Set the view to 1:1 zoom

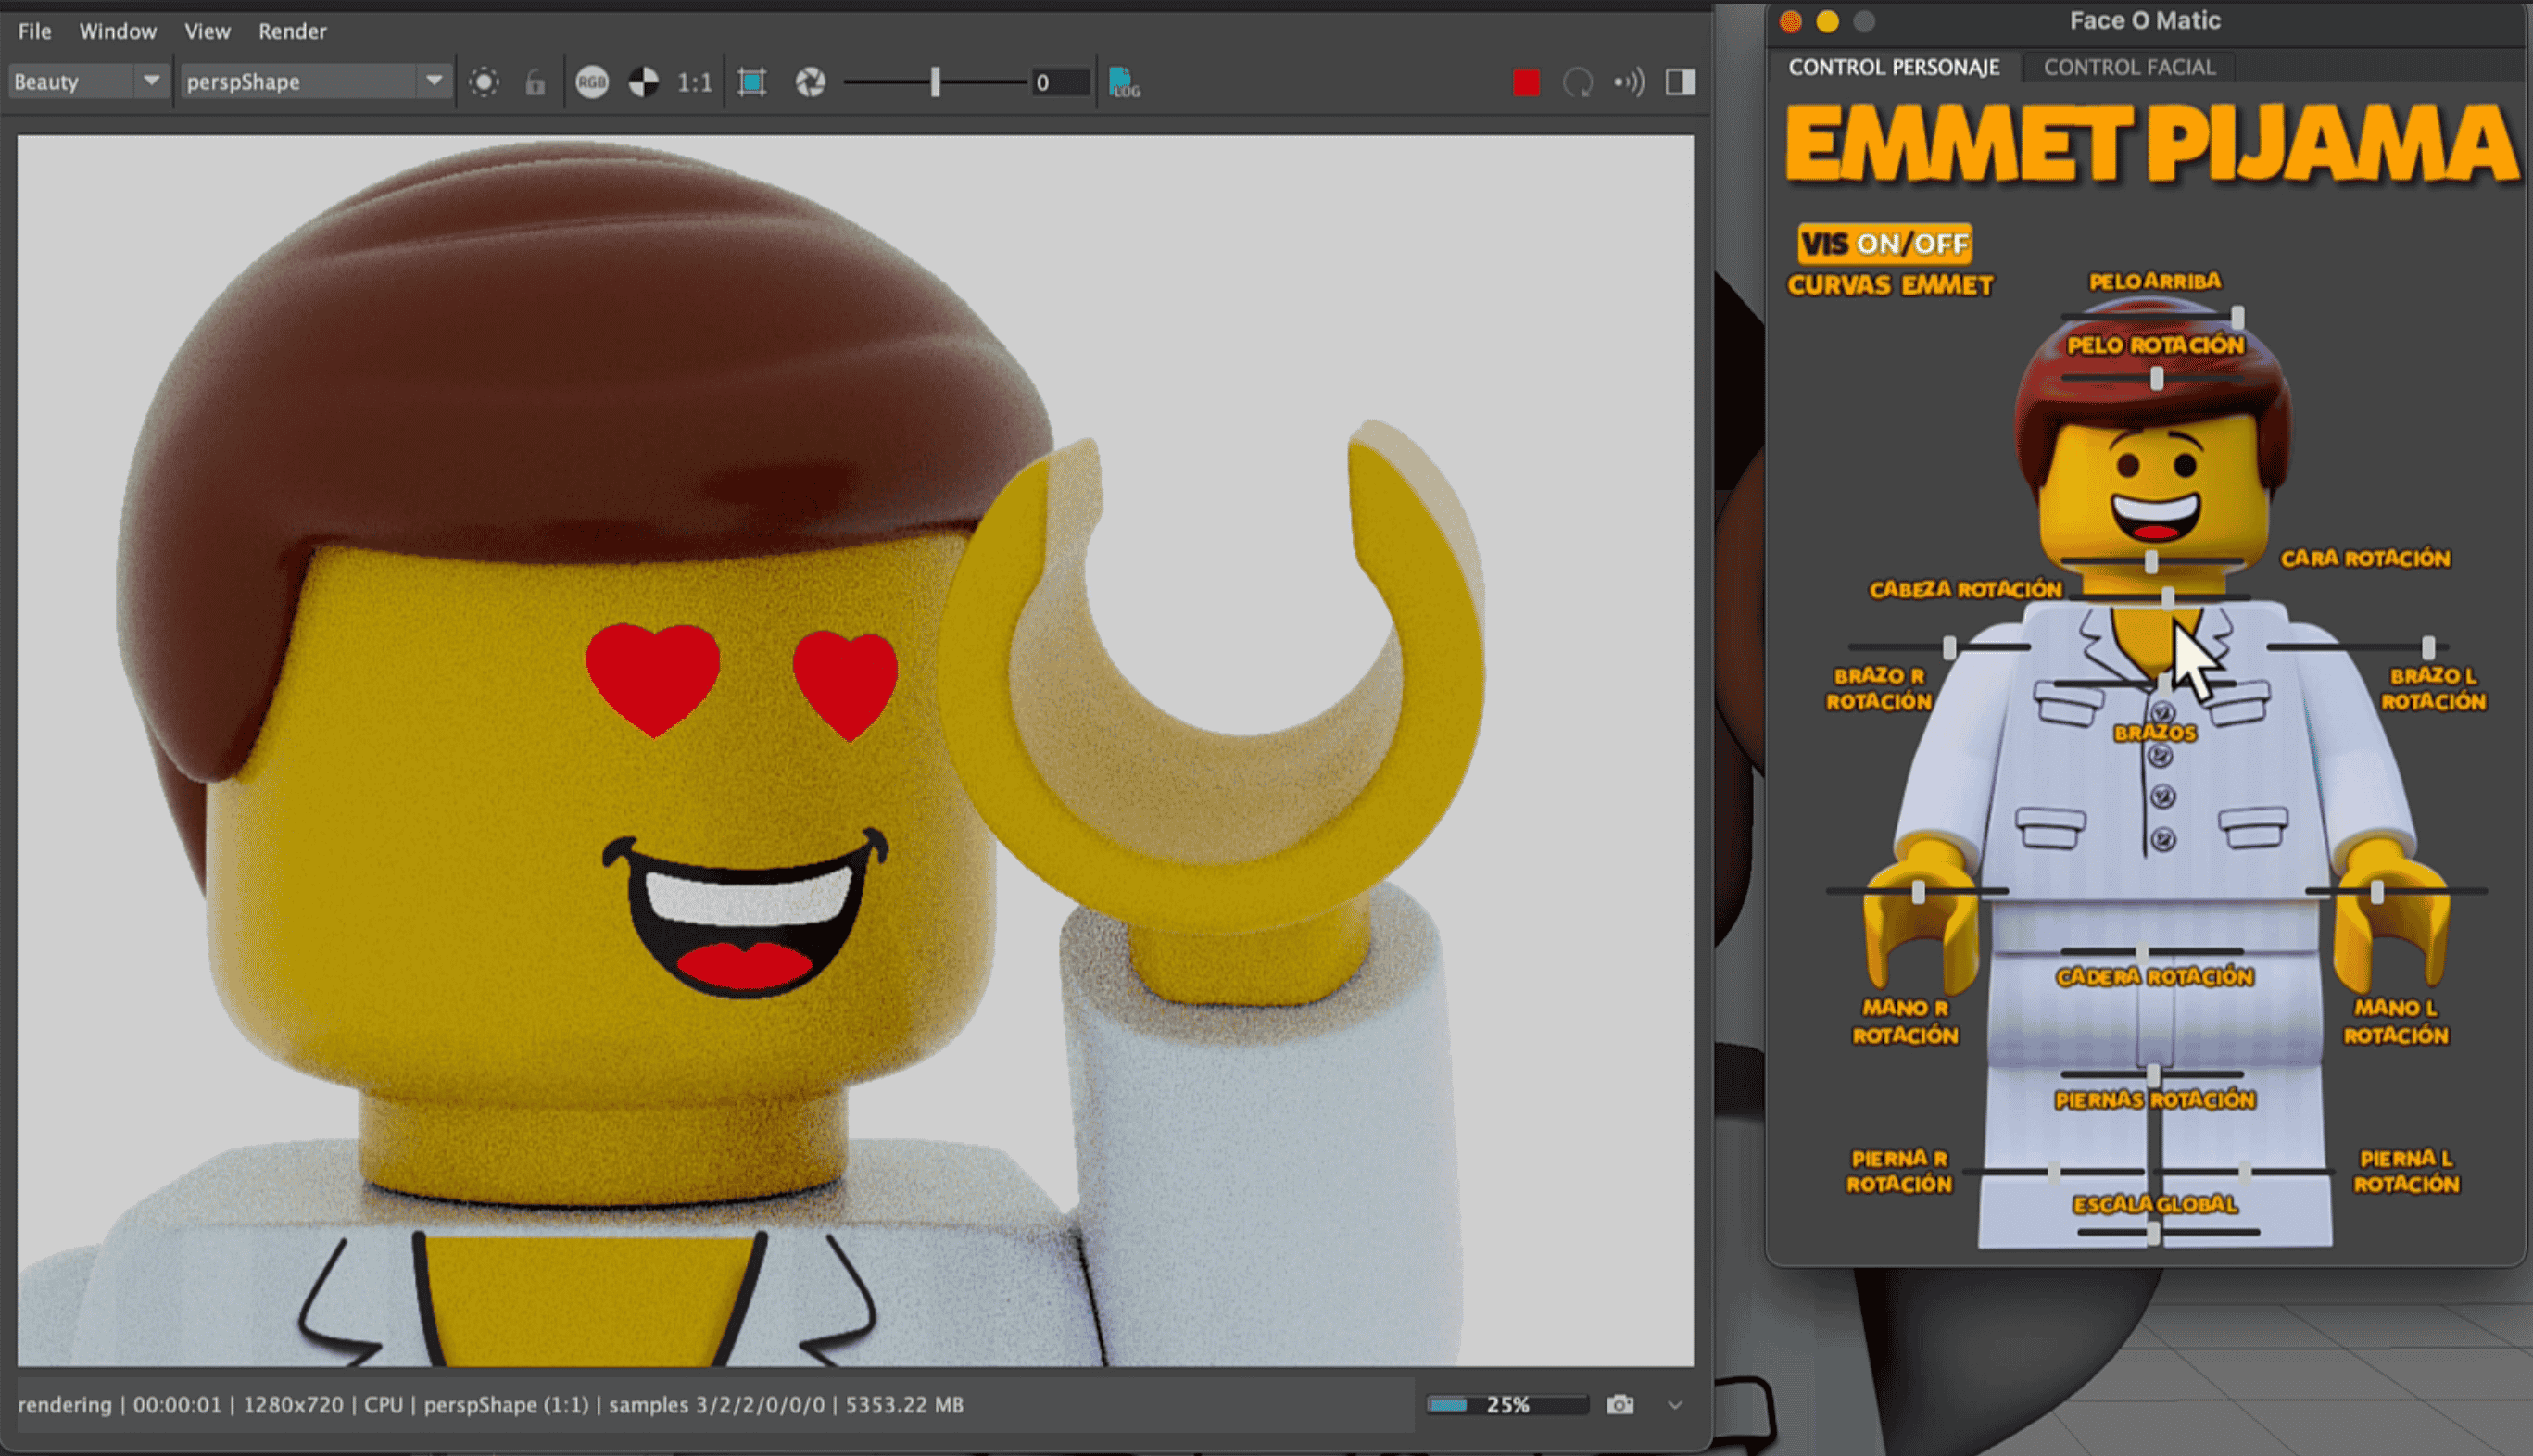pos(694,82)
